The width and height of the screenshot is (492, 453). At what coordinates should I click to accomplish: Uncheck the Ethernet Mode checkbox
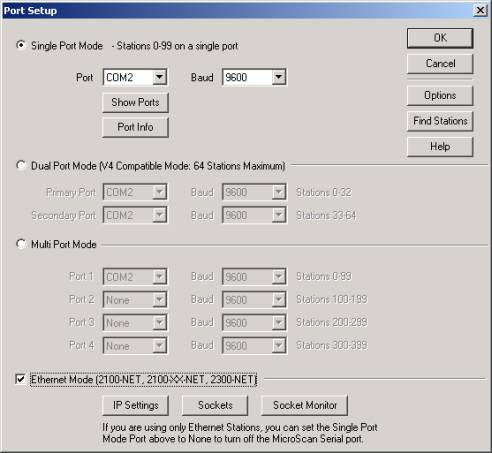[x=20, y=379]
